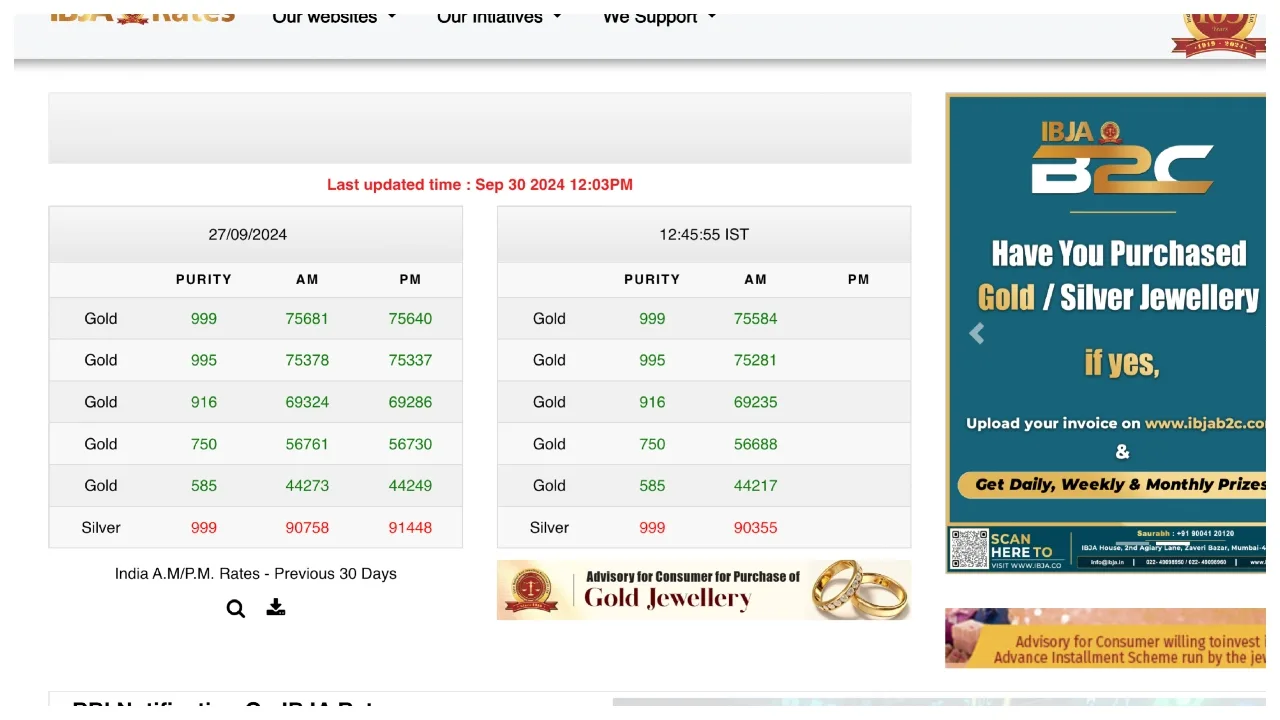Click the PM column header in today's table
The image size is (1280, 720).
(859, 280)
